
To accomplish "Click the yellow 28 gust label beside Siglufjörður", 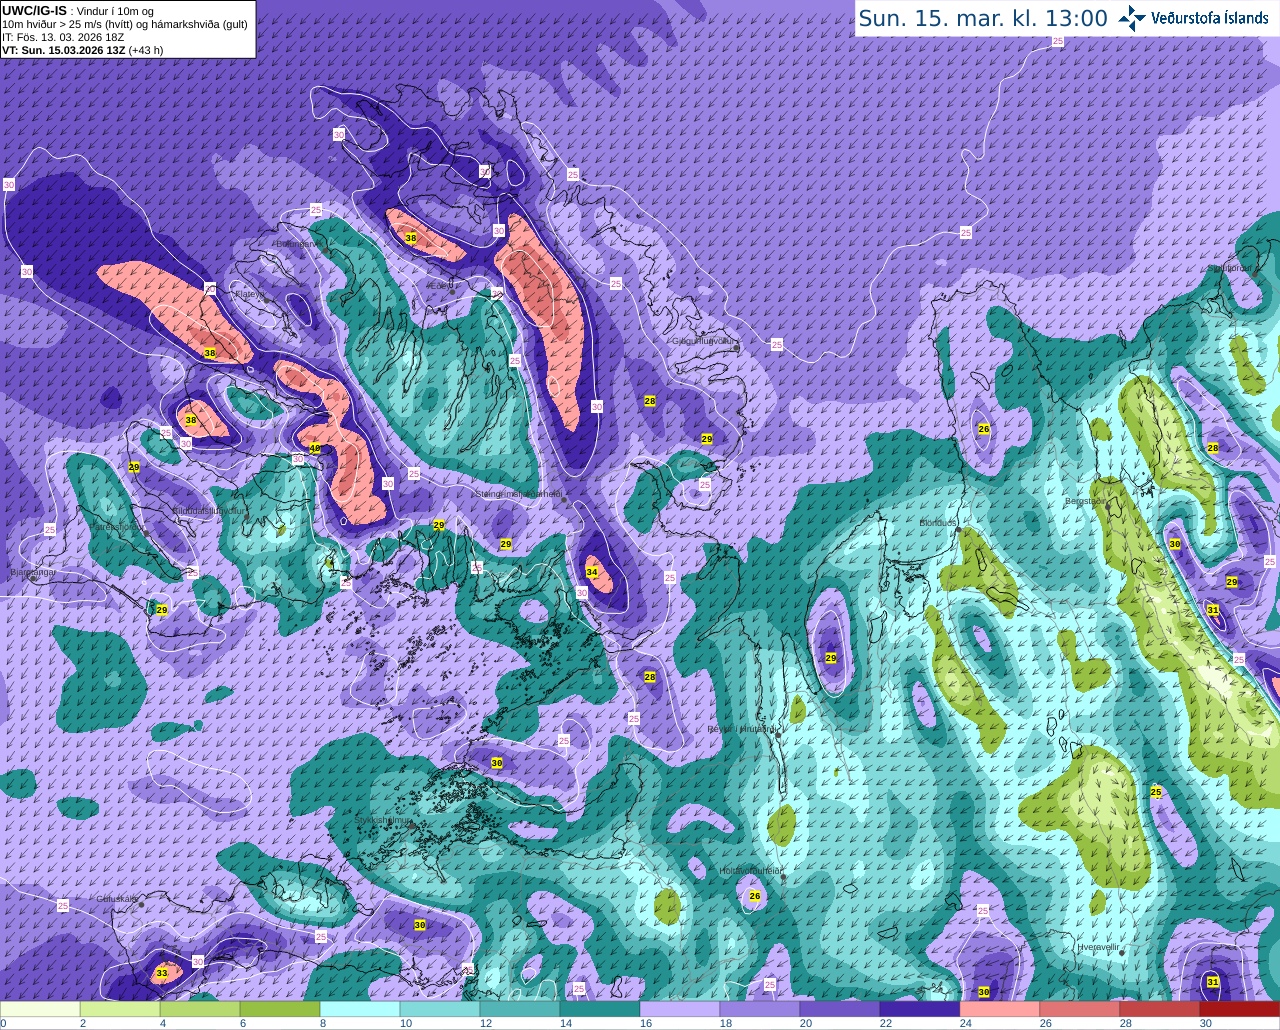I will coord(1213,448).
